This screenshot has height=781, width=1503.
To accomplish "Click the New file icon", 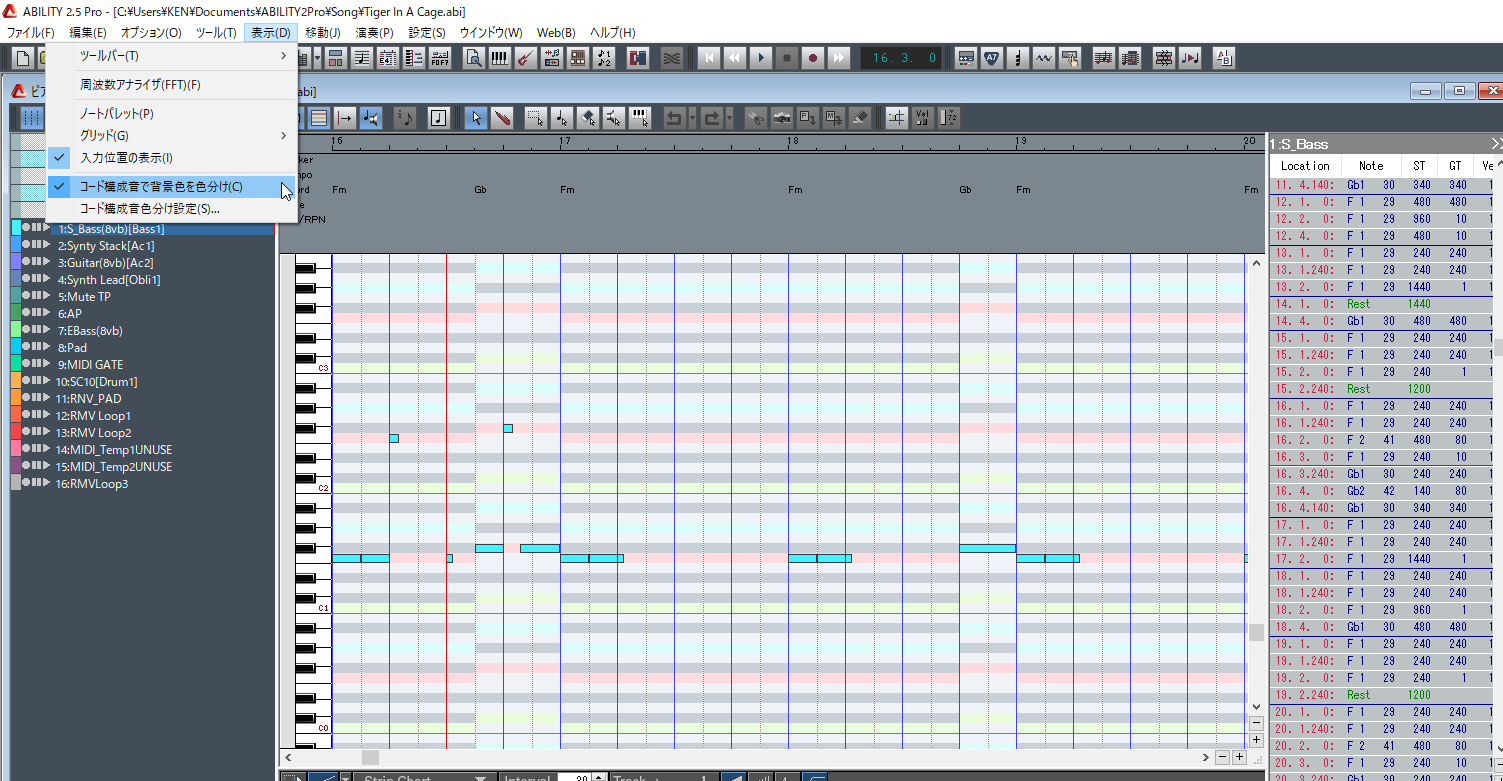I will click(22, 58).
